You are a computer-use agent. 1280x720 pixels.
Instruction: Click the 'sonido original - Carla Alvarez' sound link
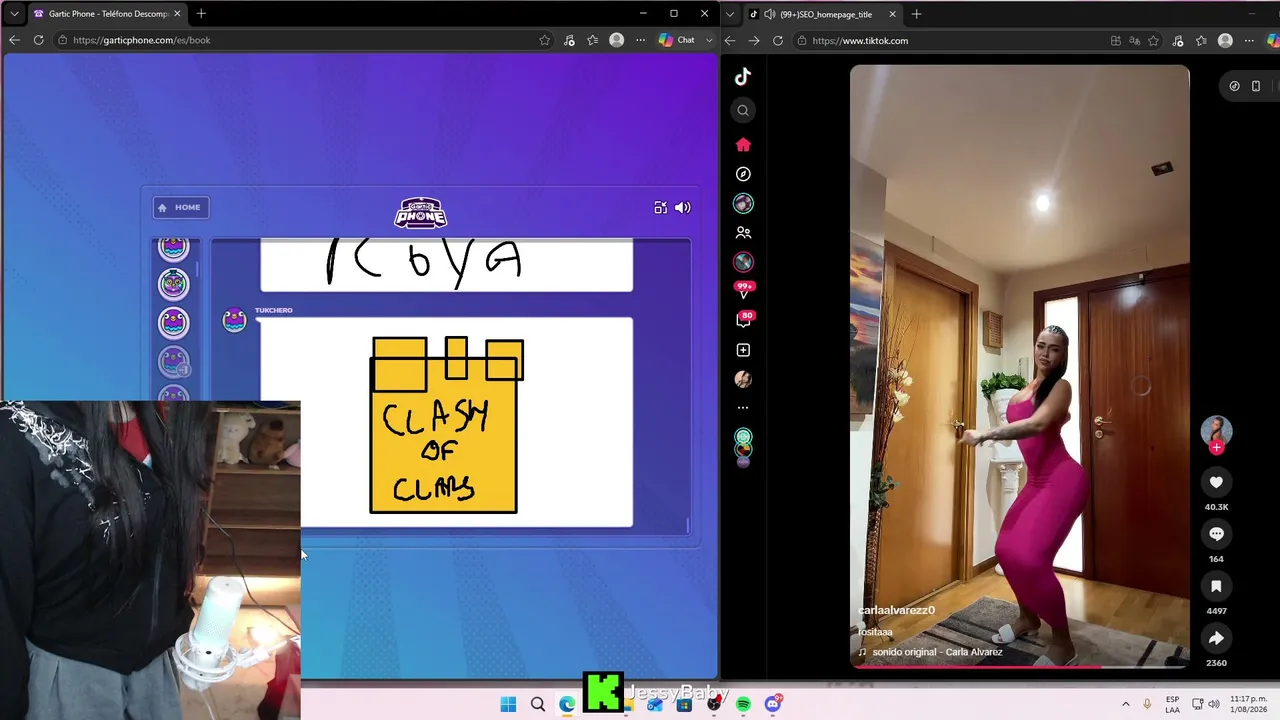[x=937, y=652]
